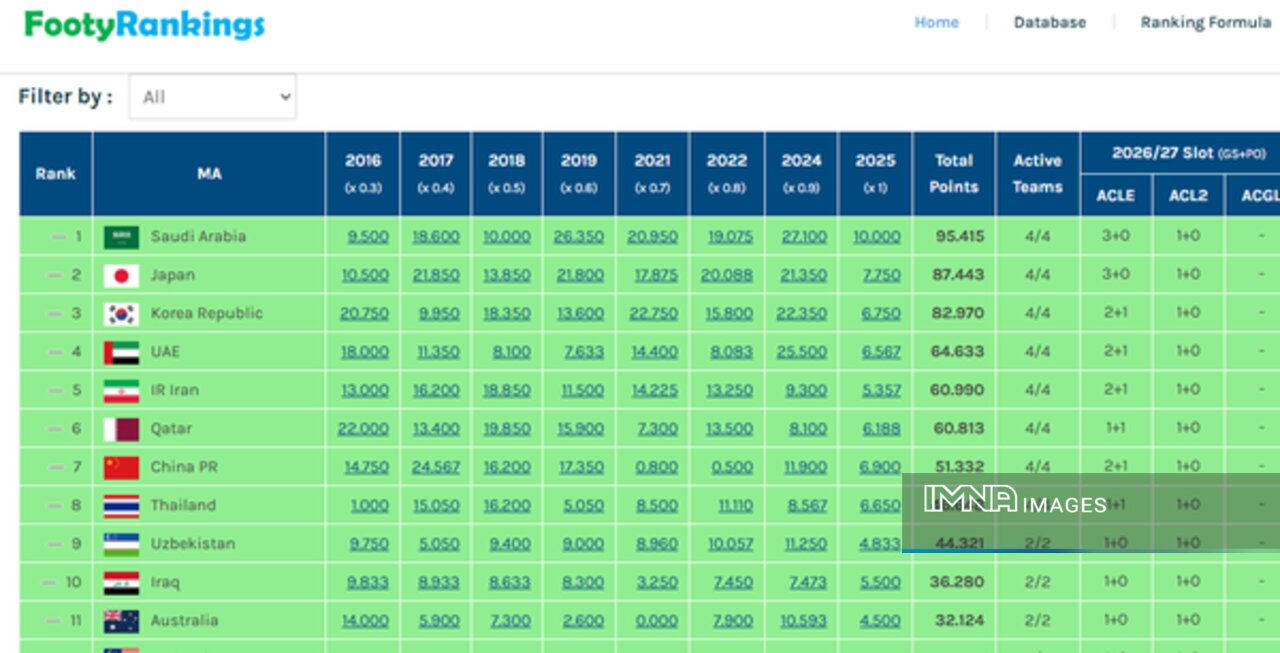The image size is (1280, 653).
Task: Click the China PR flag icon
Action: point(121,467)
